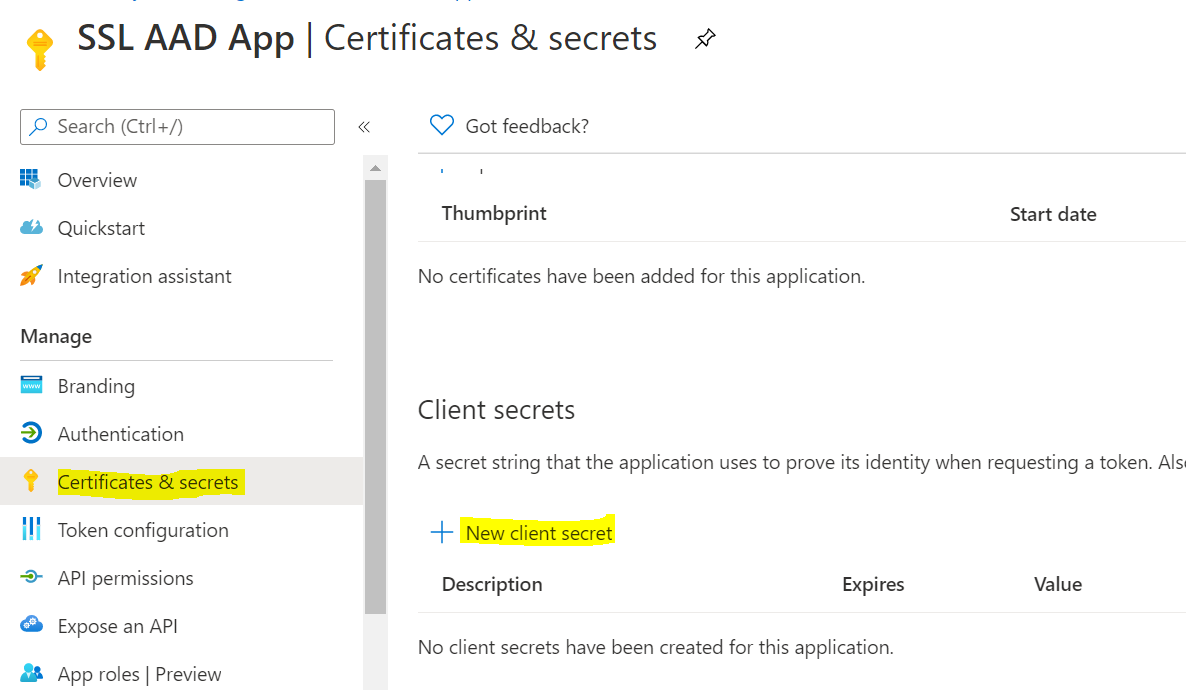This screenshot has width=1186, height=690.
Task: Click the Branding www icon
Action: pos(31,385)
